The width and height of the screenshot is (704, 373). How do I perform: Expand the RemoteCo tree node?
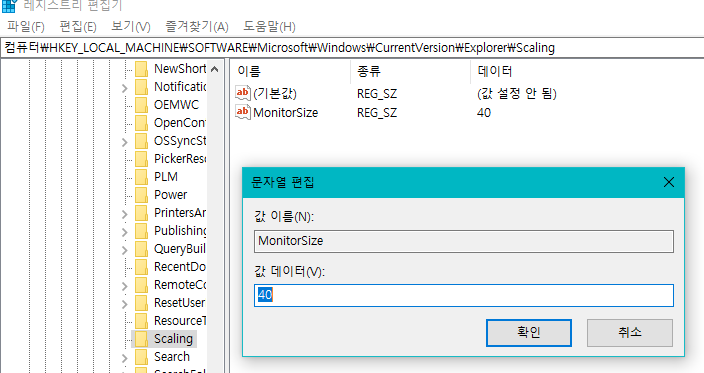[x=125, y=286]
